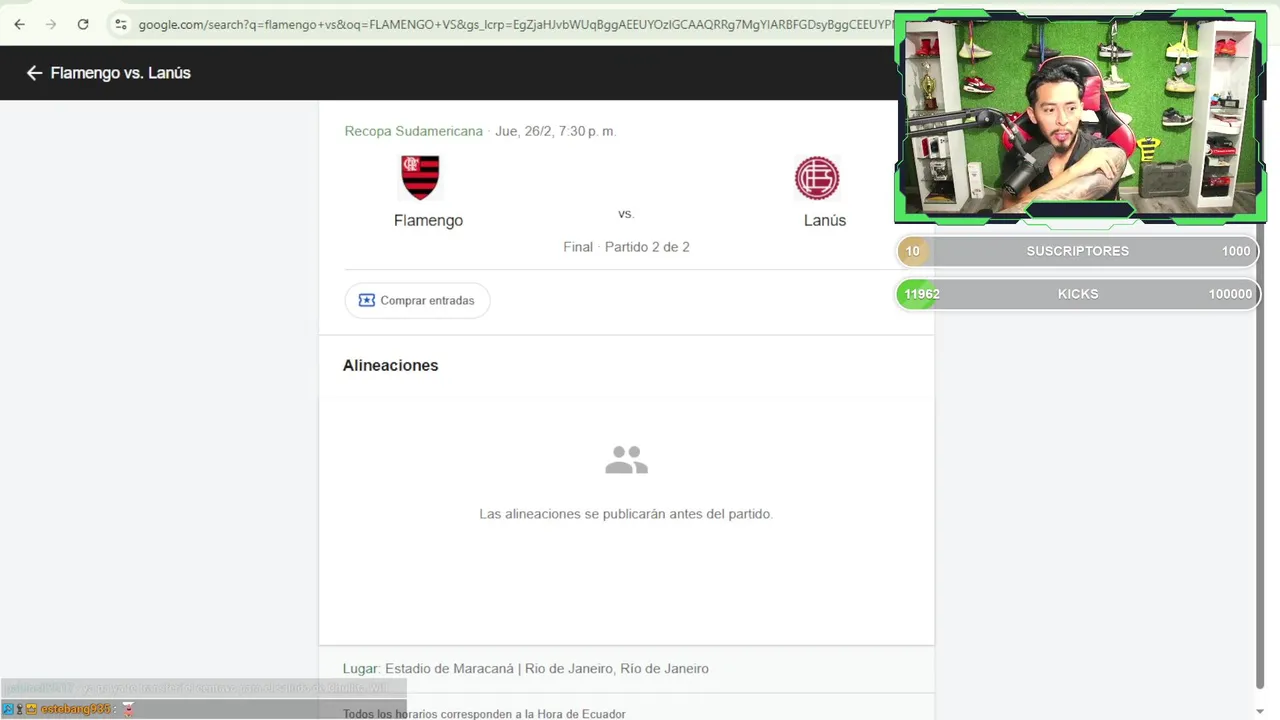Click the Estadio de Maracaná venue text
The height and width of the screenshot is (720, 1280).
tap(546, 669)
